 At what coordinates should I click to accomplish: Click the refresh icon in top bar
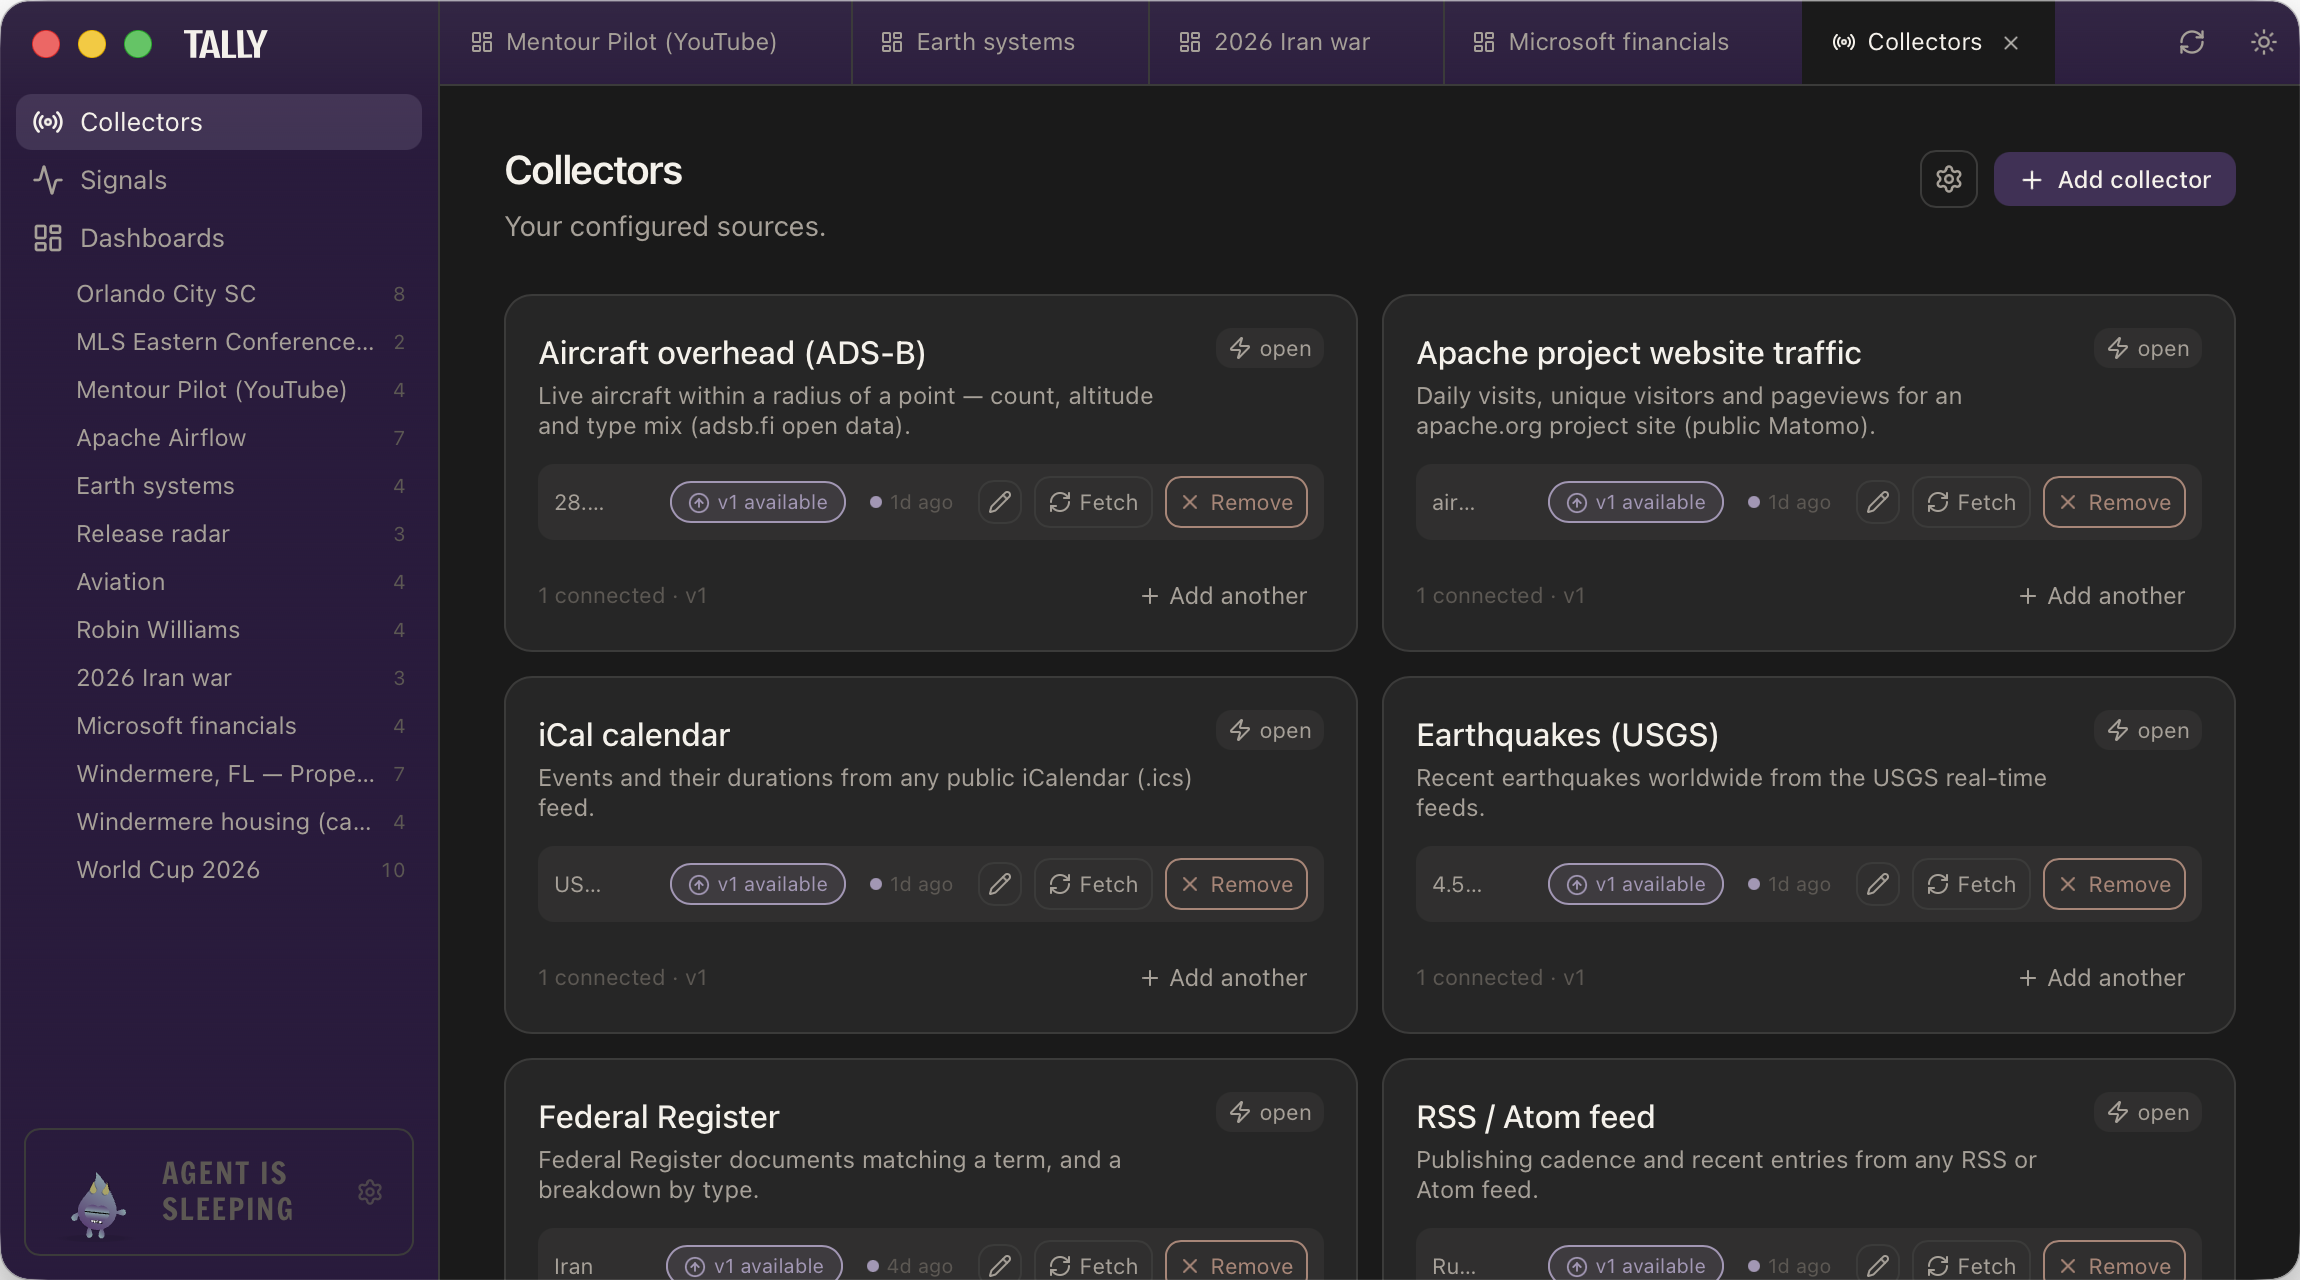tap(2192, 42)
